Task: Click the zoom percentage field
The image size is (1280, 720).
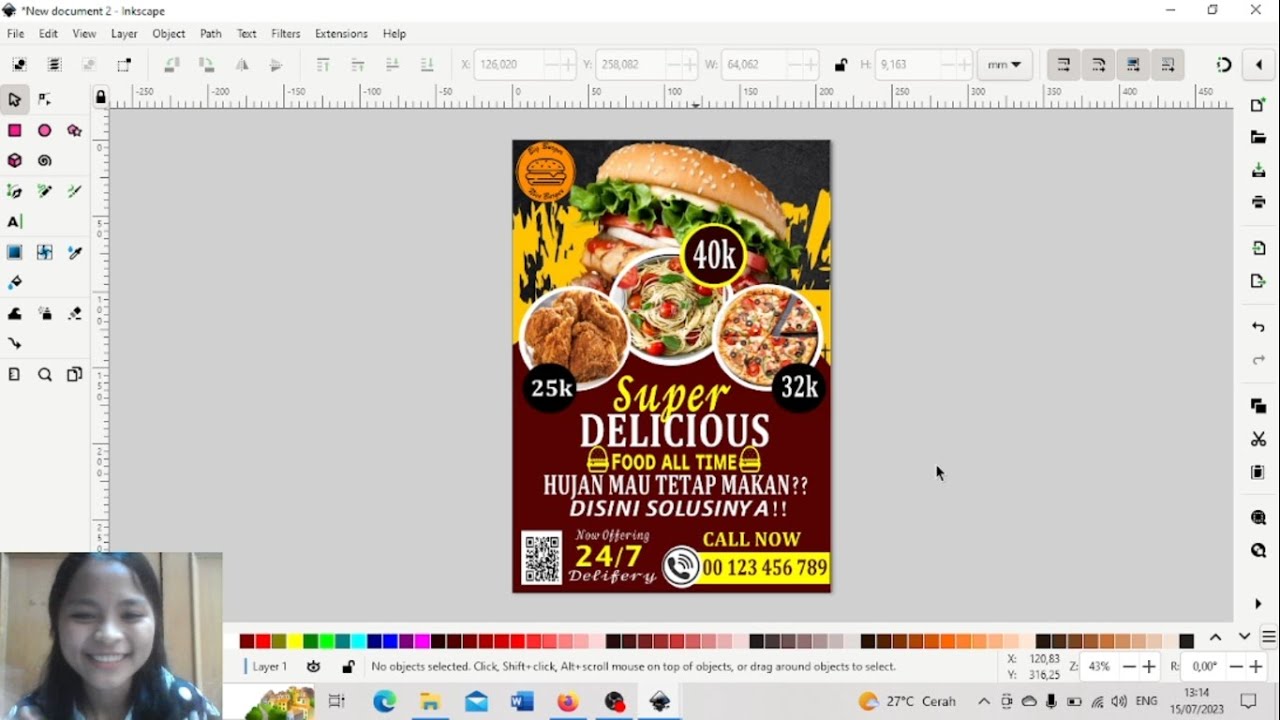Action: 1100,666
